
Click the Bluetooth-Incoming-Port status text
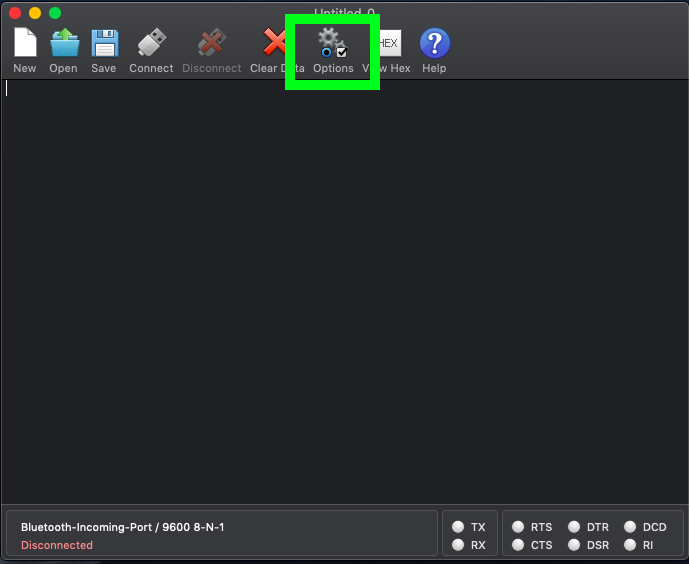point(122,526)
